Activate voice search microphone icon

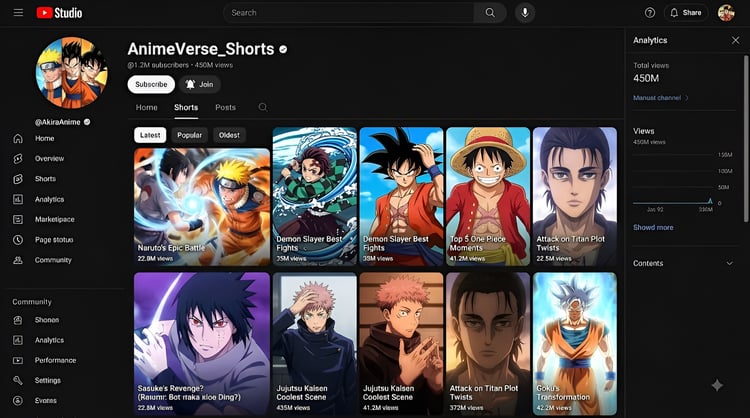pos(525,13)
